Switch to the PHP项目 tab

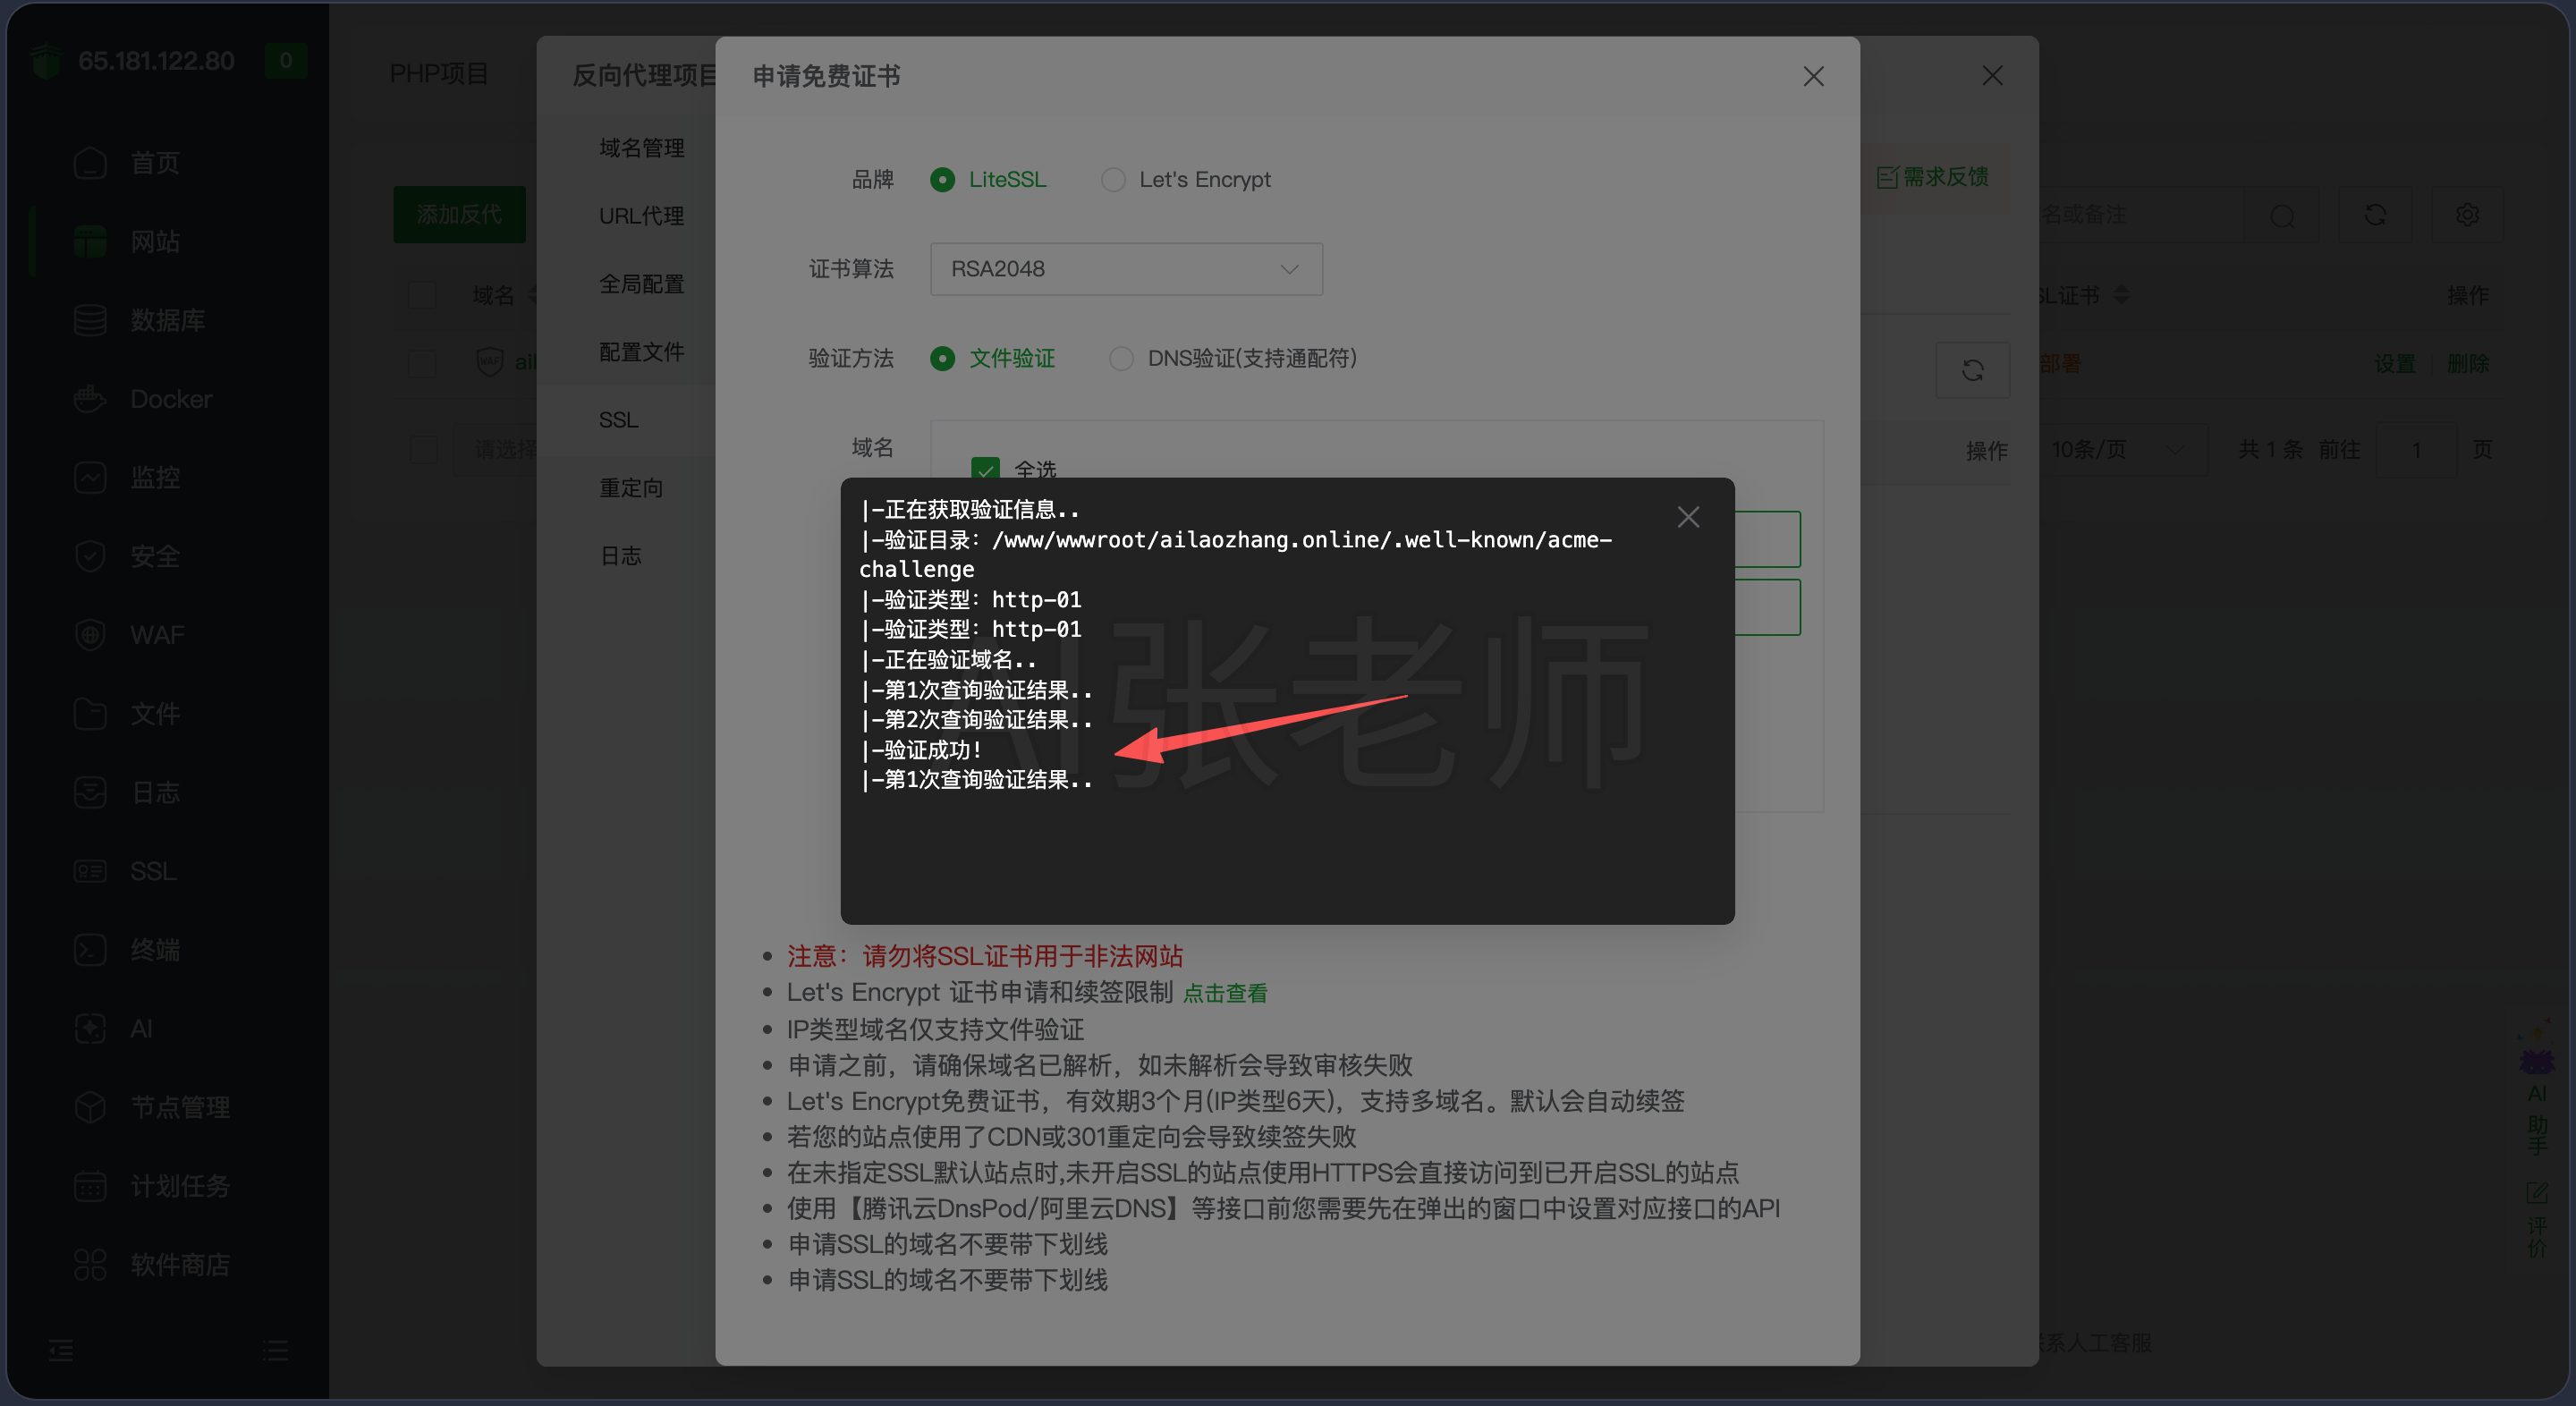pyautogui.click(x=438, y=74)
